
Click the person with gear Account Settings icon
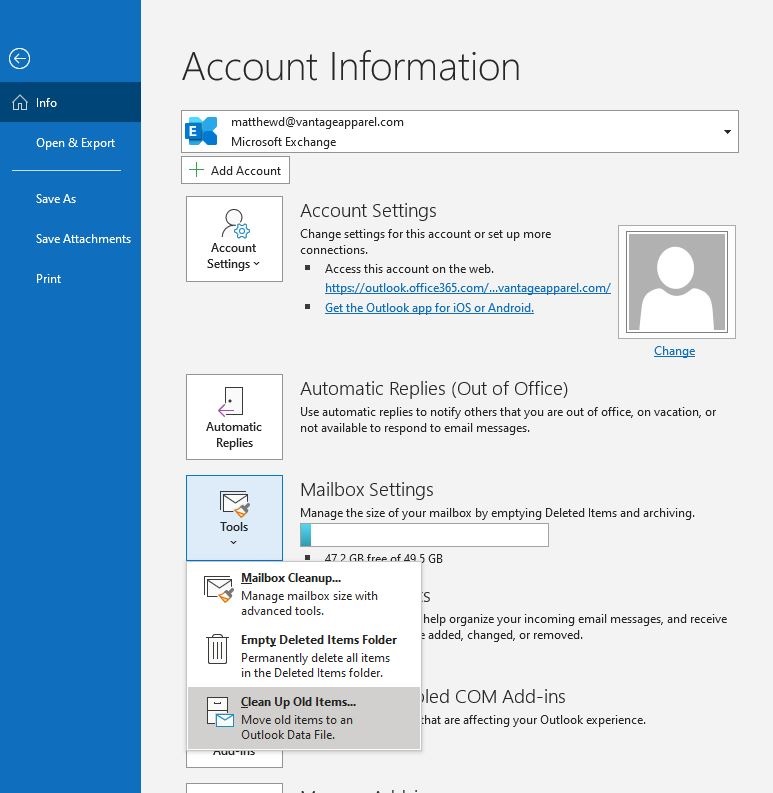click(x=235, y=223)
